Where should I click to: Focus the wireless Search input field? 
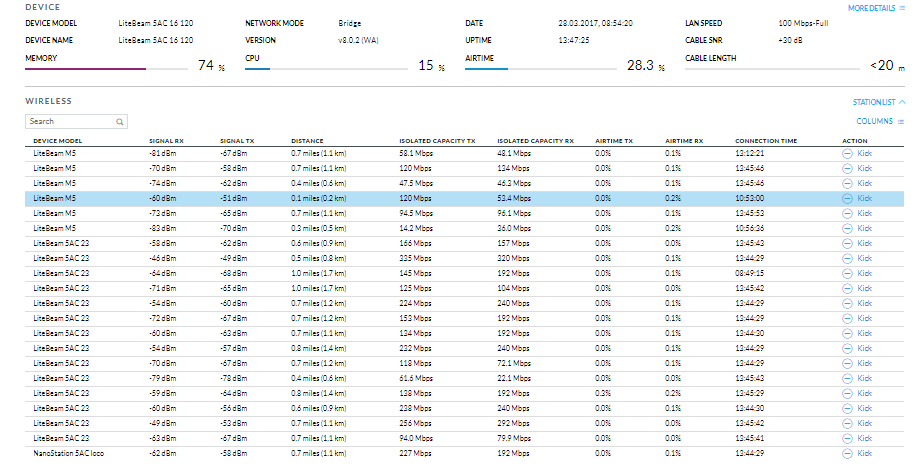click(77, 121)
